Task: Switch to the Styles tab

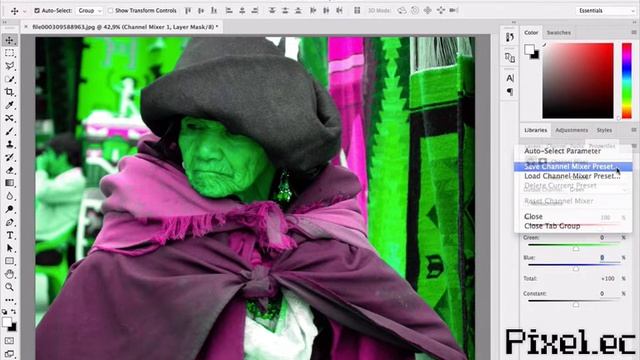Action: tap(604, 130)
